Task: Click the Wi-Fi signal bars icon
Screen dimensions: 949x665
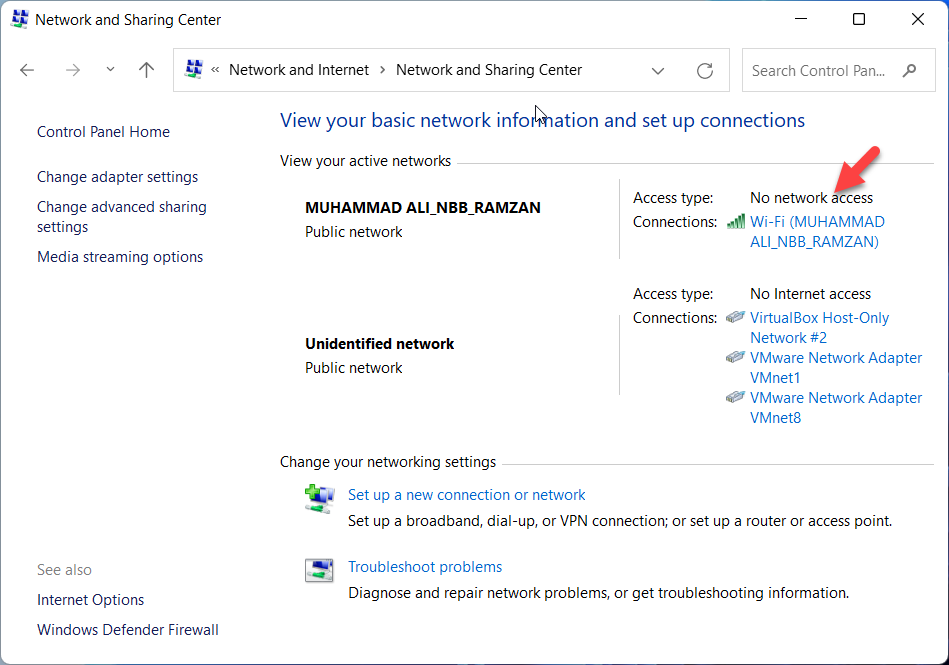Action: pos(736,222)
